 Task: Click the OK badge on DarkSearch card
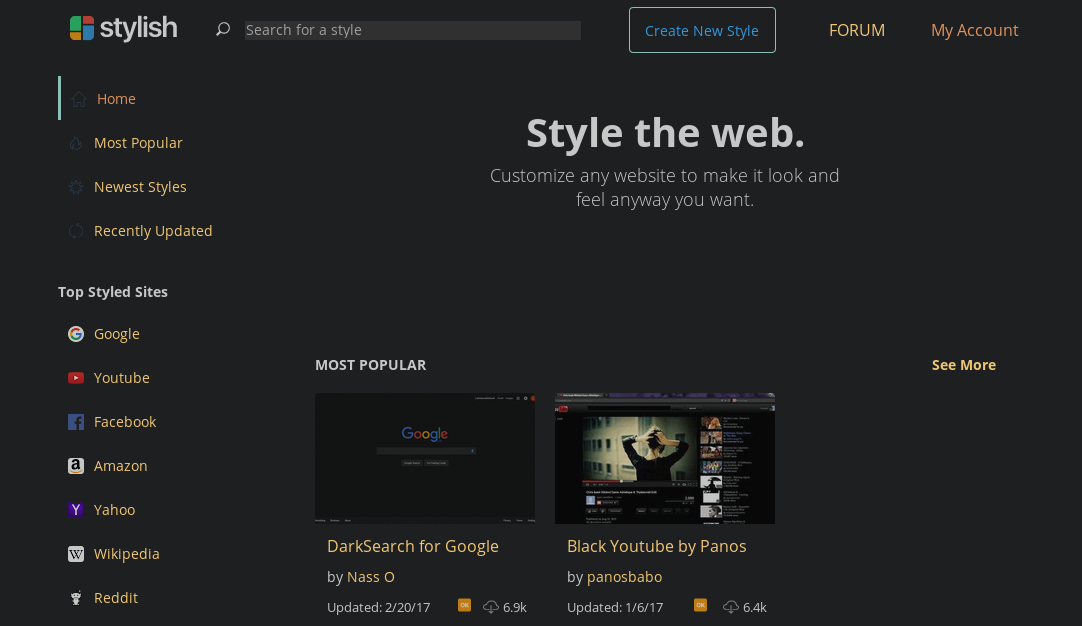click(x=464, y=605)
